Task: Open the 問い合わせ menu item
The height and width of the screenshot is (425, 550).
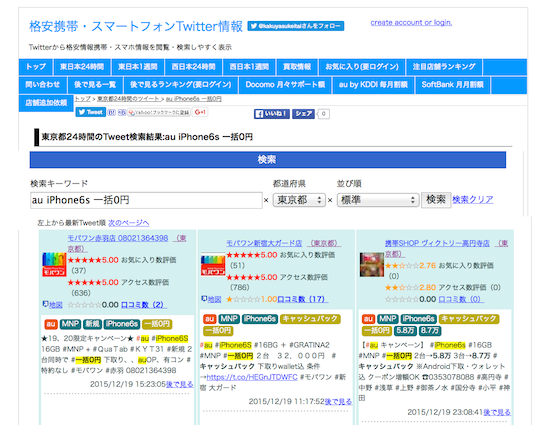Action: pos(42,85)
